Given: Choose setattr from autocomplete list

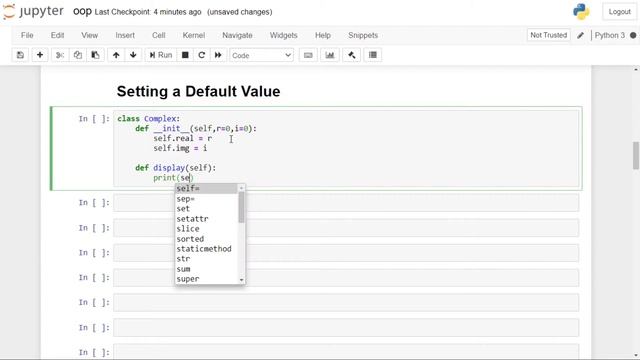Looking at the screenshot, I should [x=207, y=219].
